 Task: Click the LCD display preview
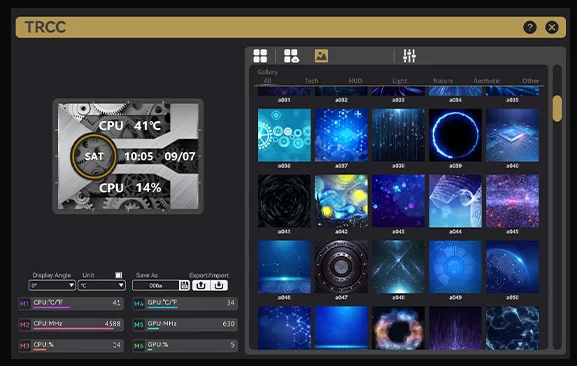128,156
